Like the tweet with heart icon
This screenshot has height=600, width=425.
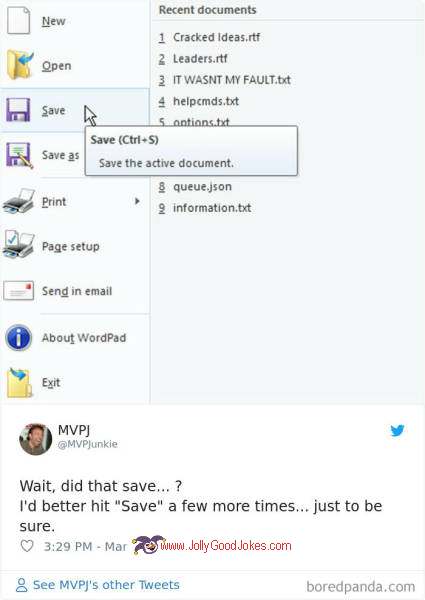[27, 546]
